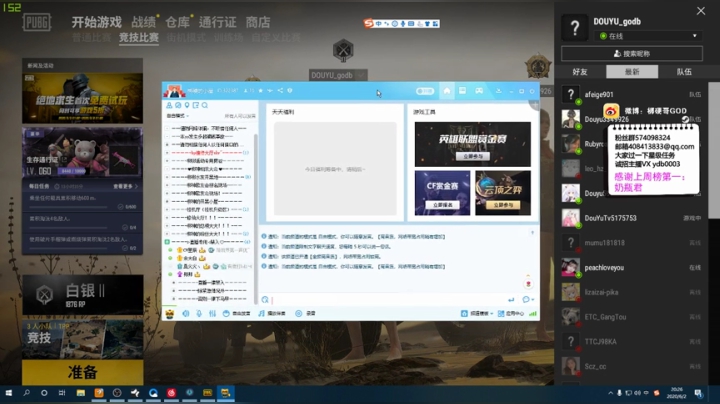Screen dimensions: 720x404
Task: Open the YY channel notes edit icon
Action: click(x=196, y=105)
